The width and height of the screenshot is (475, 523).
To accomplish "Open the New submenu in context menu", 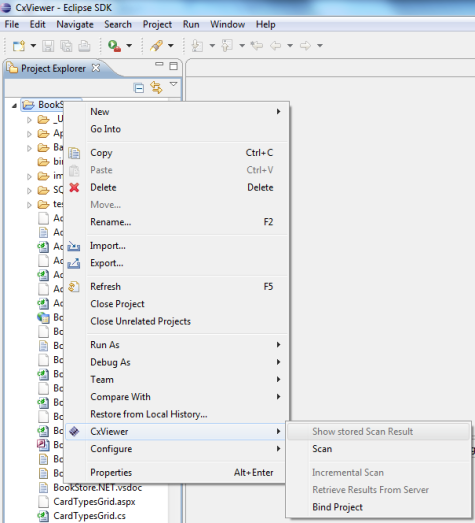I will (177, 112).
